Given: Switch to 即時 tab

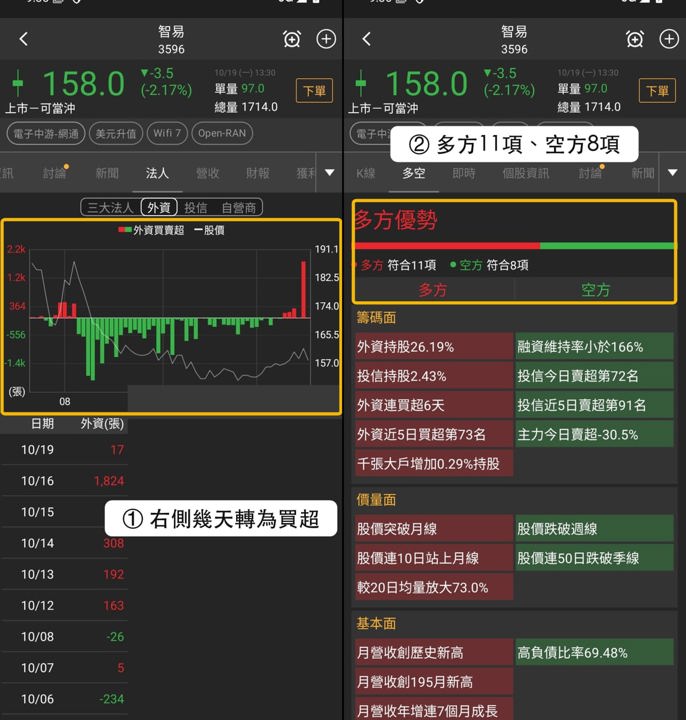Looking at the screenshot, I should click(x=464, y=173).
